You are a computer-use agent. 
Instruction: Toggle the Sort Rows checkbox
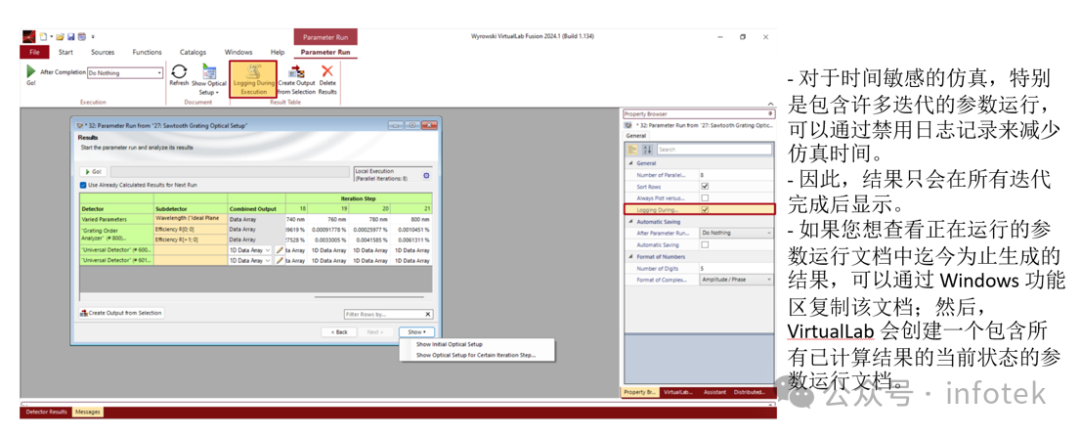tap(705, 186)
